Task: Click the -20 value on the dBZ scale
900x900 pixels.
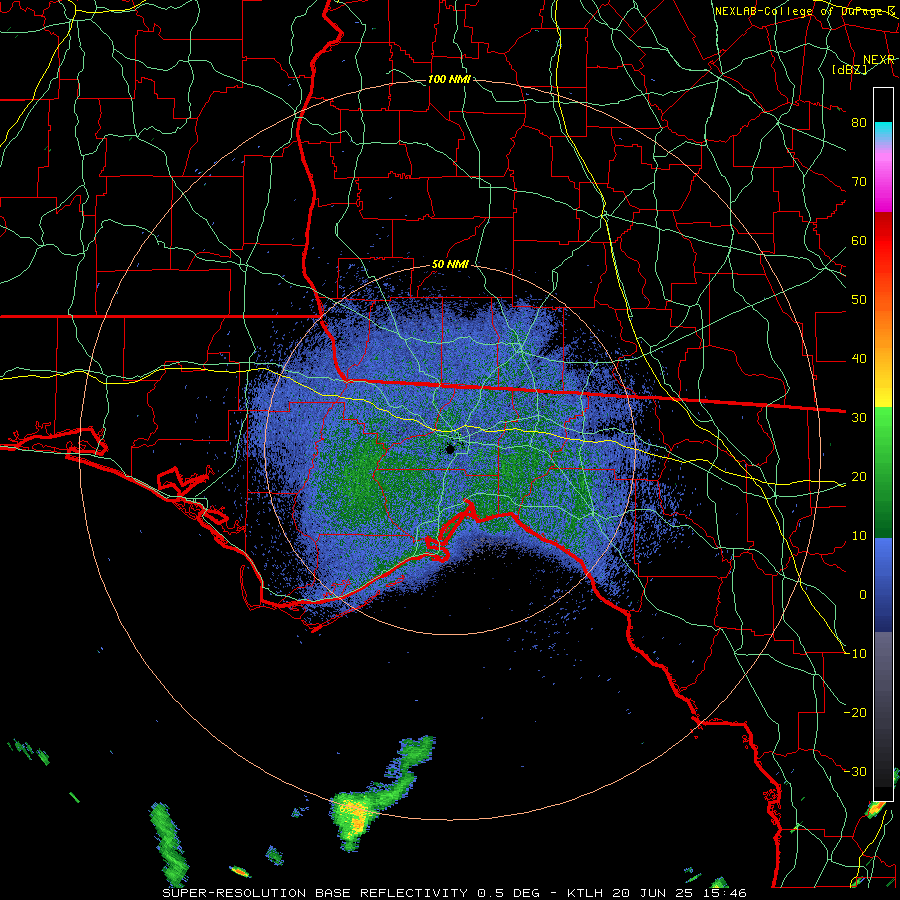Action: pos(856,712)
